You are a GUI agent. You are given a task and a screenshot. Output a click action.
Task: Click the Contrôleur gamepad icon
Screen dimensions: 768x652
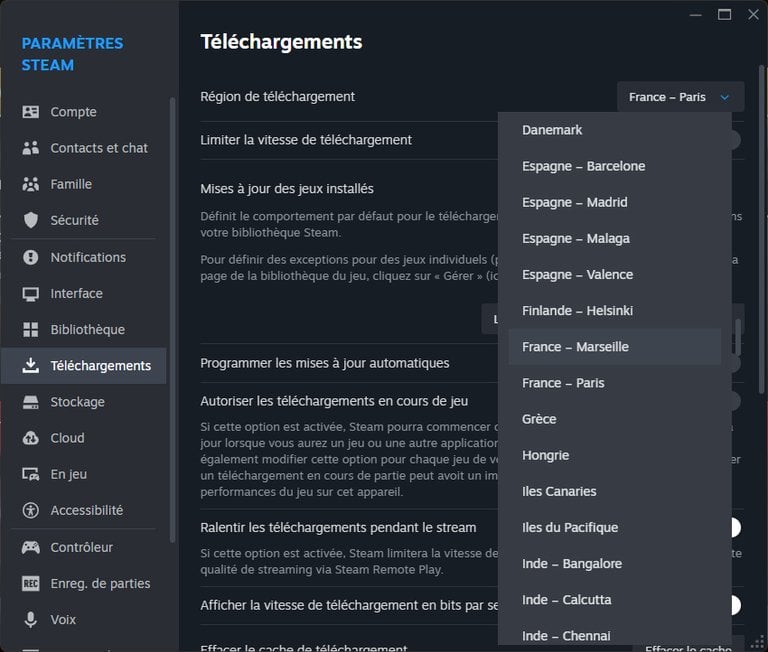pos(30,547)
